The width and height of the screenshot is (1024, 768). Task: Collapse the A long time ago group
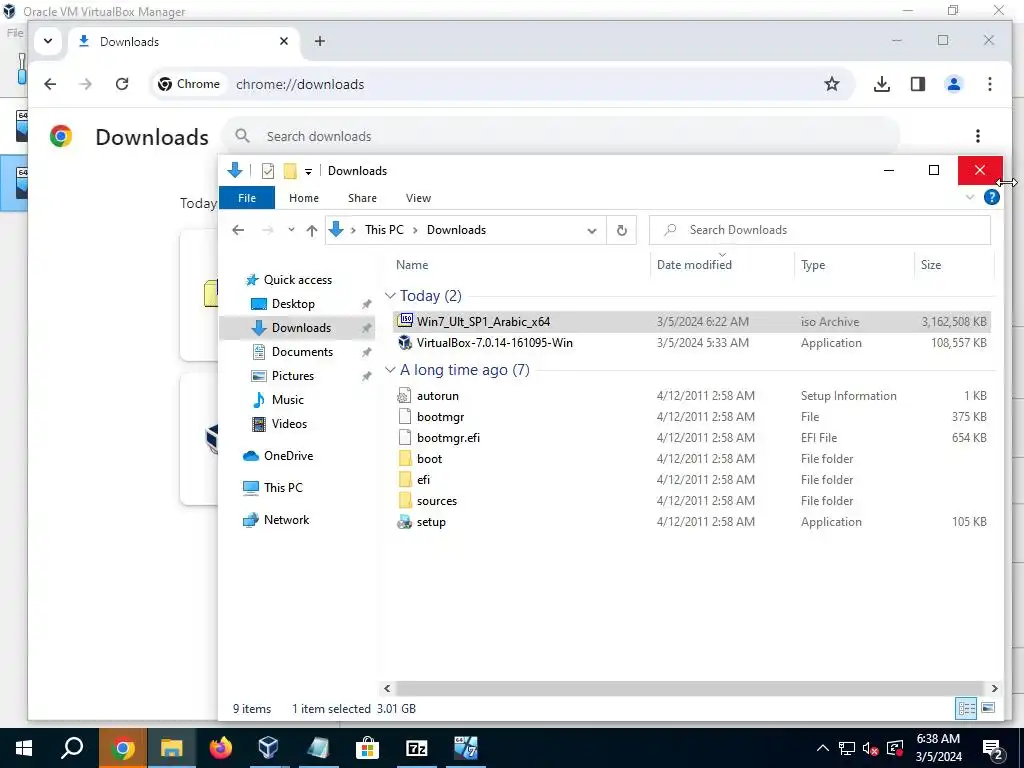[391, 370]
